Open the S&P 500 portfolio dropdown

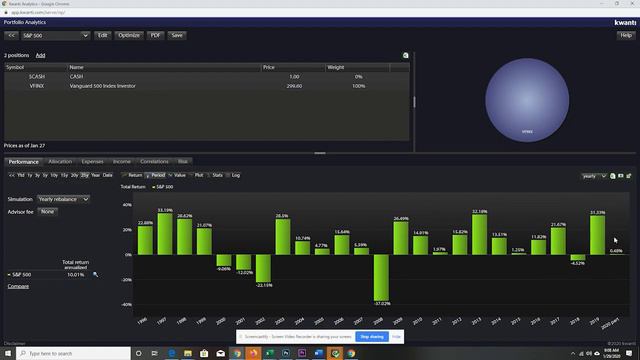coord(55,36)
